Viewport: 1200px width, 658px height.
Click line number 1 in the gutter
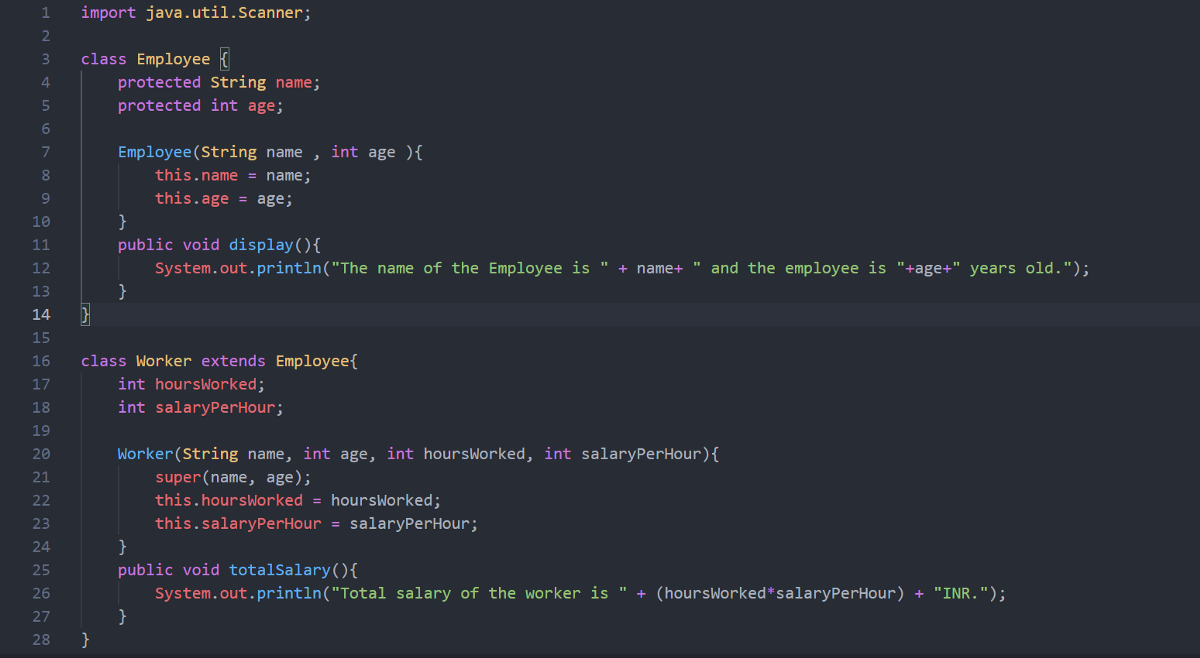click(45, 12)
